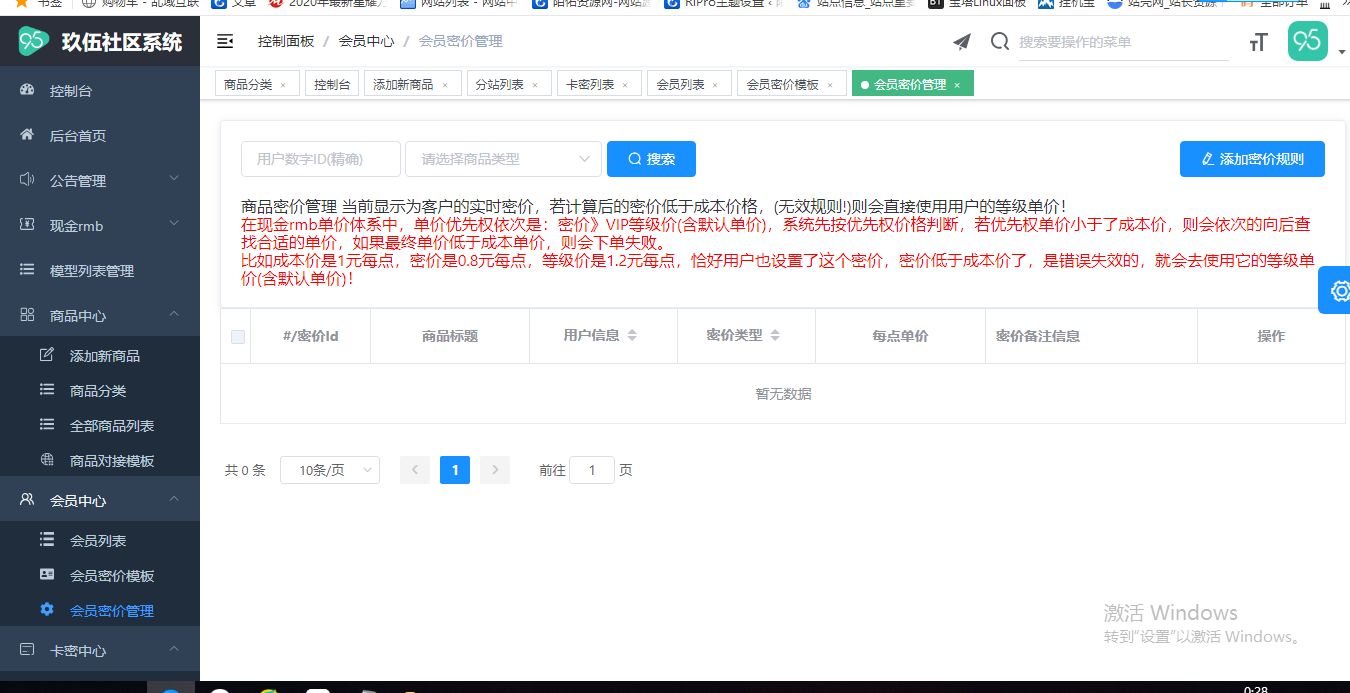Click the paper plane icon in header
This screenshot has height=693, width=1350.
point(962,41)
